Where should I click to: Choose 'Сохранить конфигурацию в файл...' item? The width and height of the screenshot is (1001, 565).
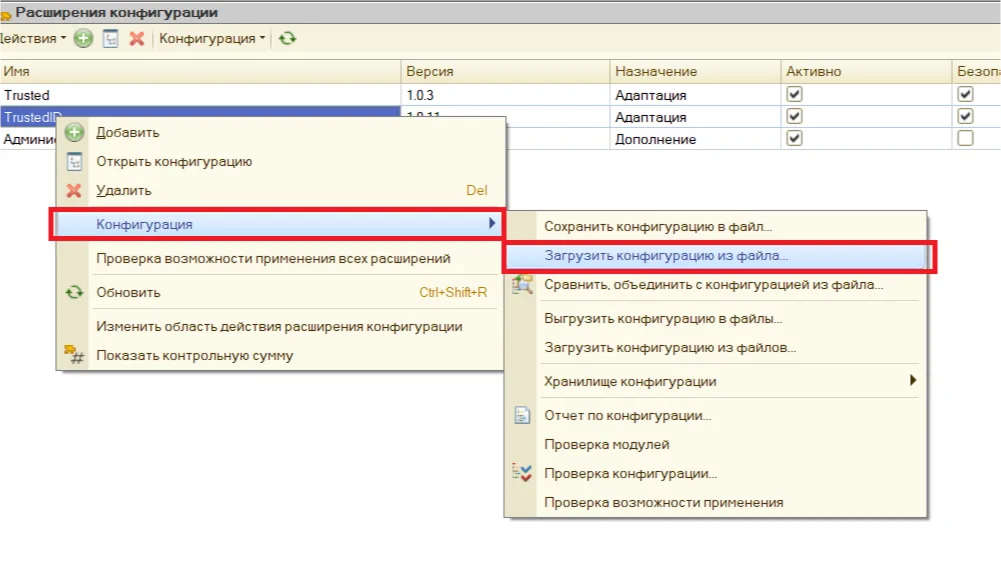pos(657,227)
